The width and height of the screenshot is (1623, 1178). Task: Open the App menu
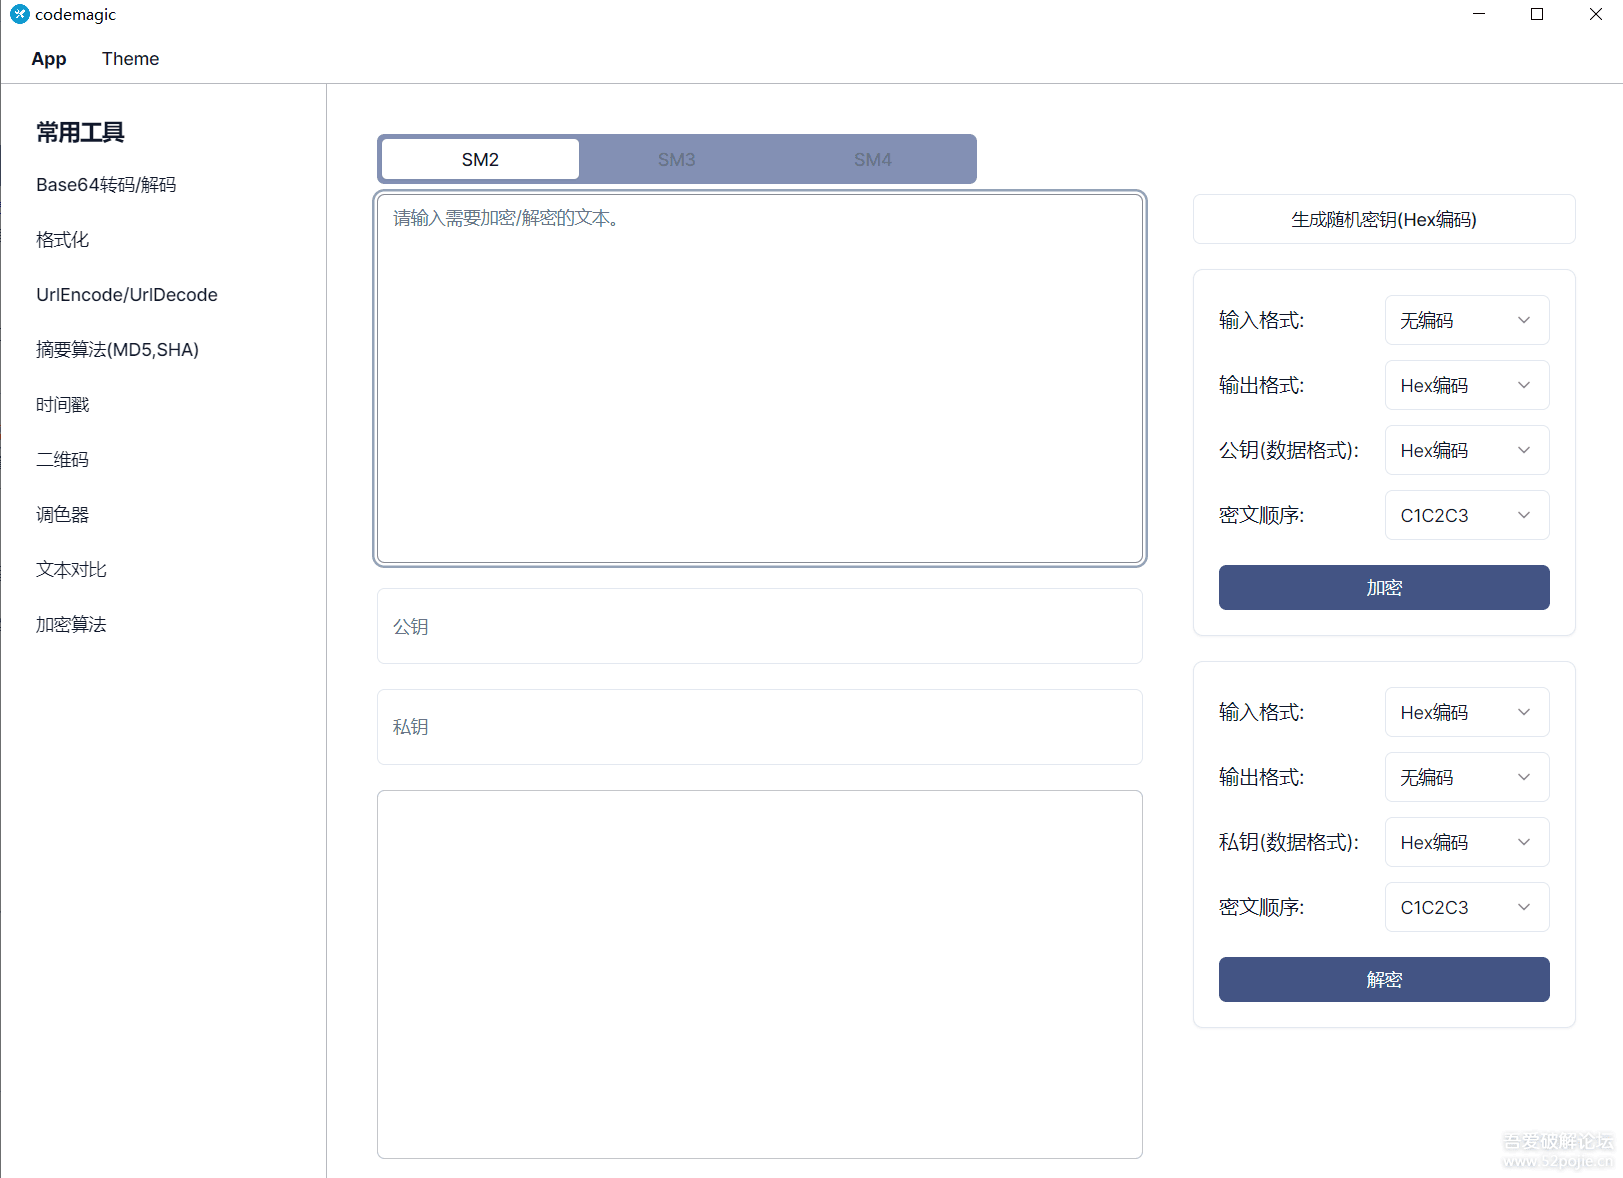tap(48, 58)
